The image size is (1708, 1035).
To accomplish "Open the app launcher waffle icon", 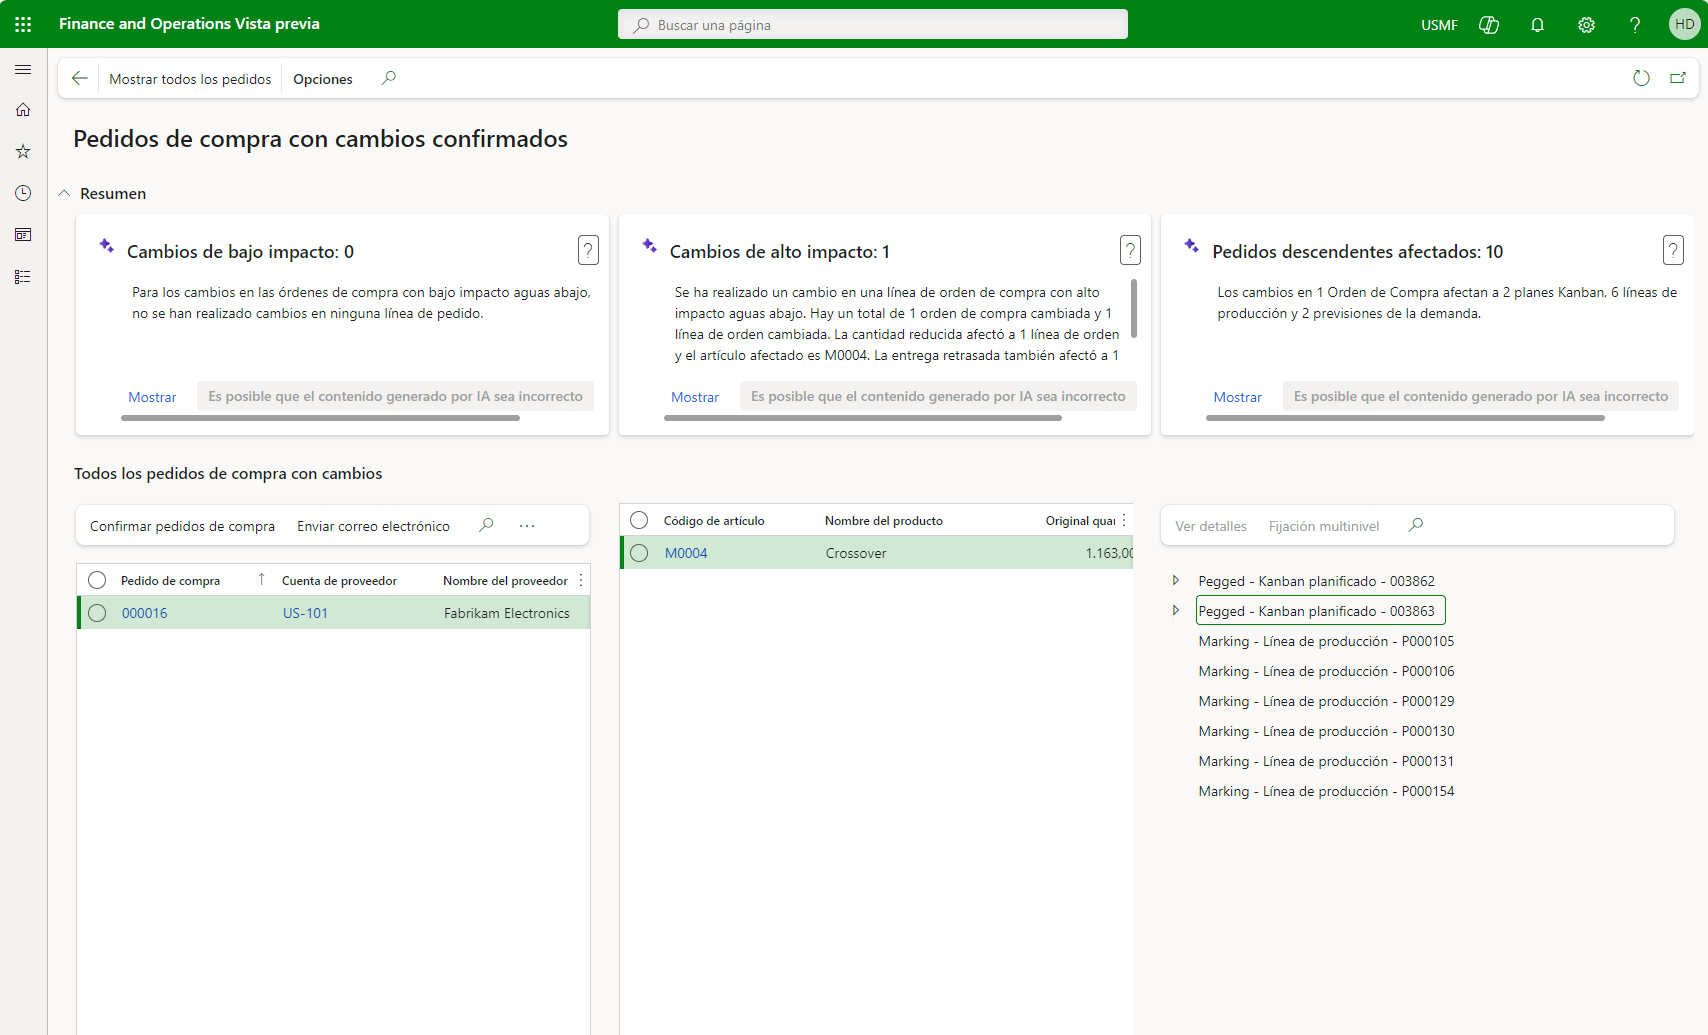I will 23,24.
